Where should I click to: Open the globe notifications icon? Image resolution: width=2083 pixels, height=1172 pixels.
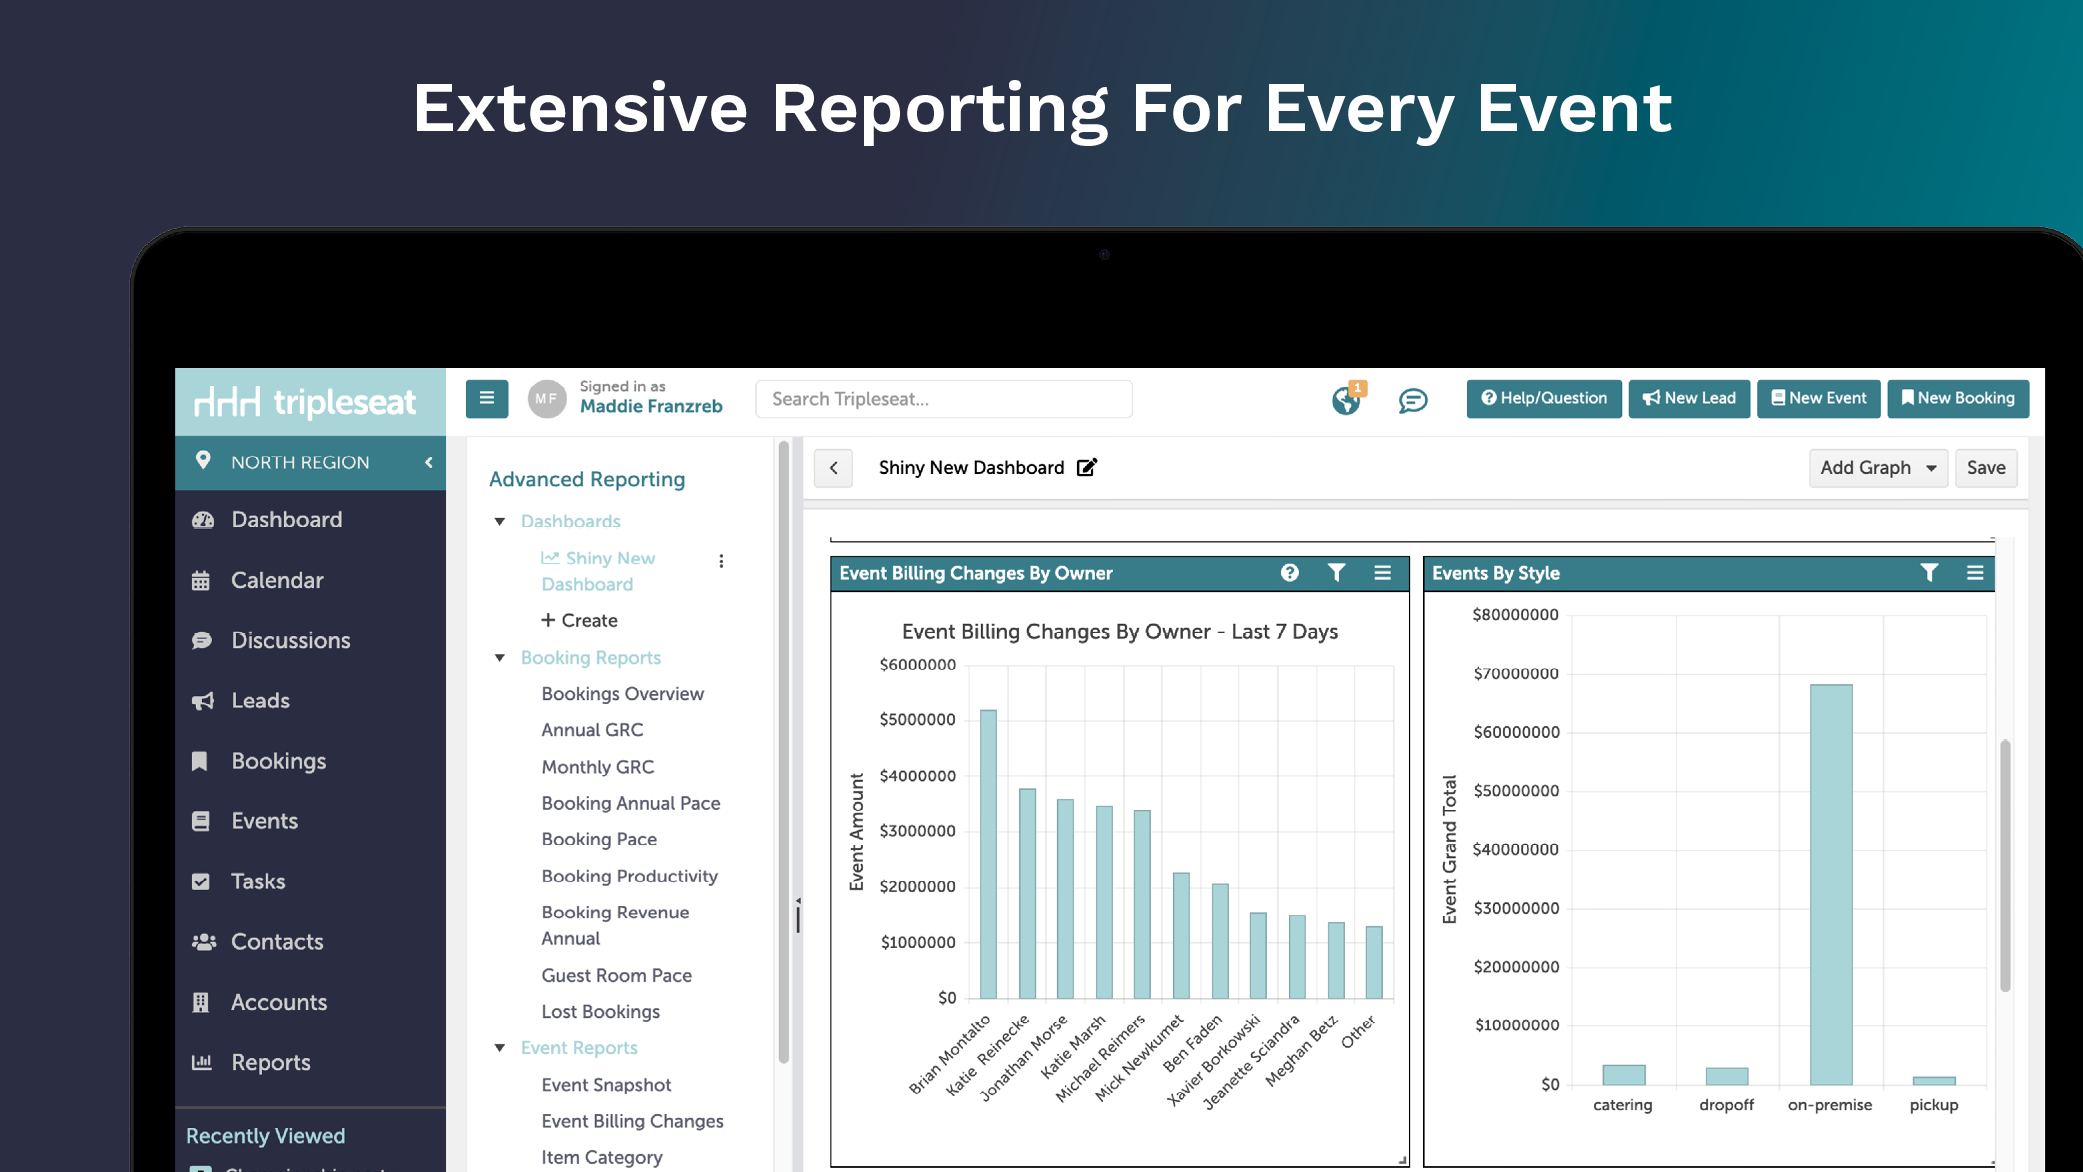coord(1346,401)
